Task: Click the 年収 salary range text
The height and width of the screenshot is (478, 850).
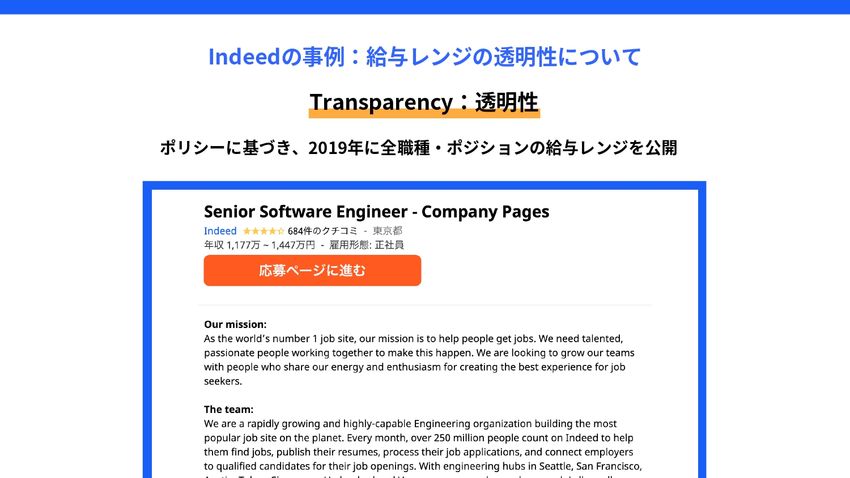Action: (259, 245)
